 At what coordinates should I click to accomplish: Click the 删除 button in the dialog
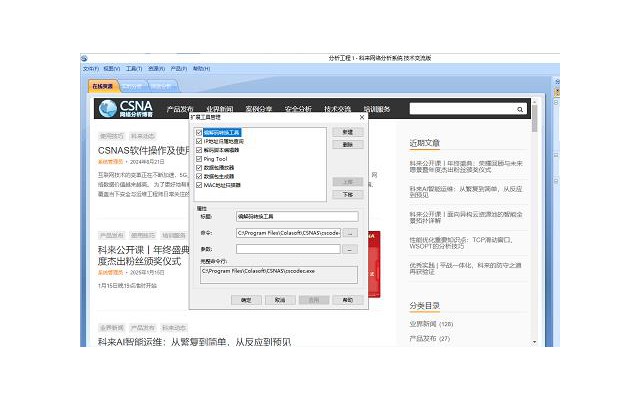click(x=348, y=144)
